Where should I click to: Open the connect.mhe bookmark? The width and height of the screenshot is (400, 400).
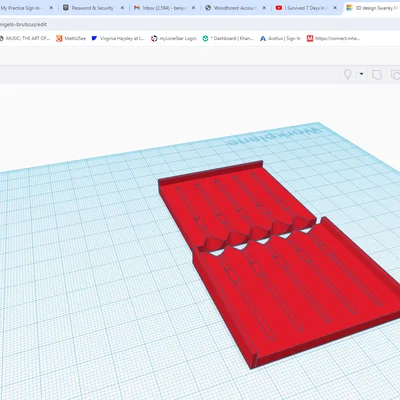pos(333,38)
